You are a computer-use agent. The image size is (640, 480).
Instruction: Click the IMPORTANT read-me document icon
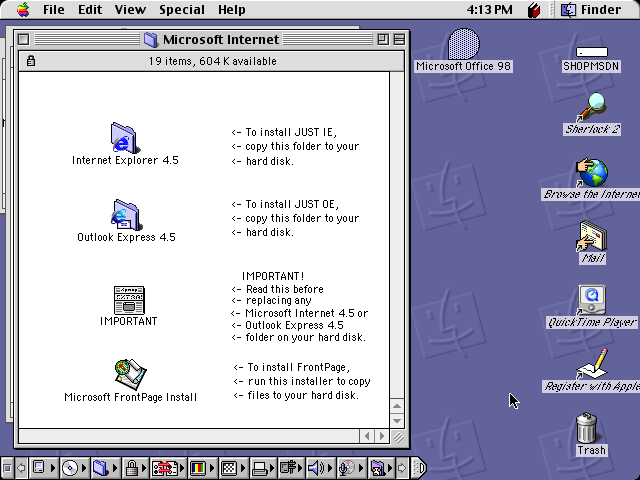[128, 299]
